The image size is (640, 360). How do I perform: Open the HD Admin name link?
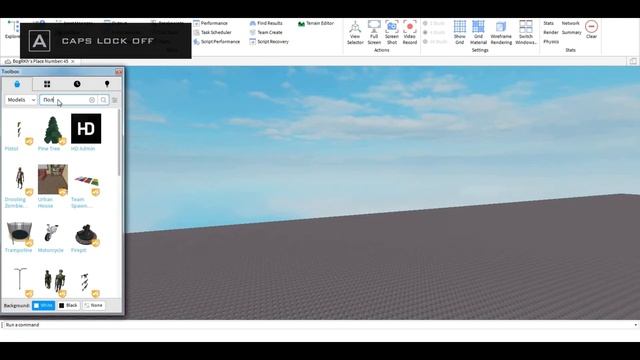[x=83, y=149]
